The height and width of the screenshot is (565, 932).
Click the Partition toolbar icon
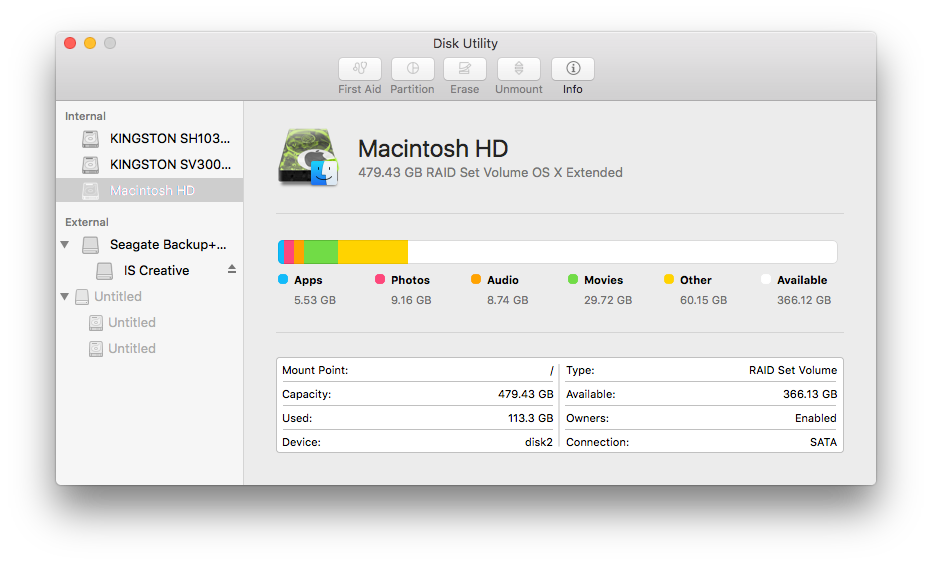tap(412, 69)
